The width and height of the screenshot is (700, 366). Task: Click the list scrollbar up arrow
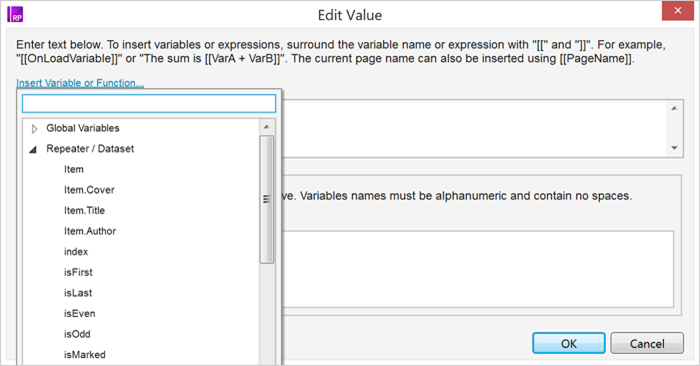(x=267, y=127)
